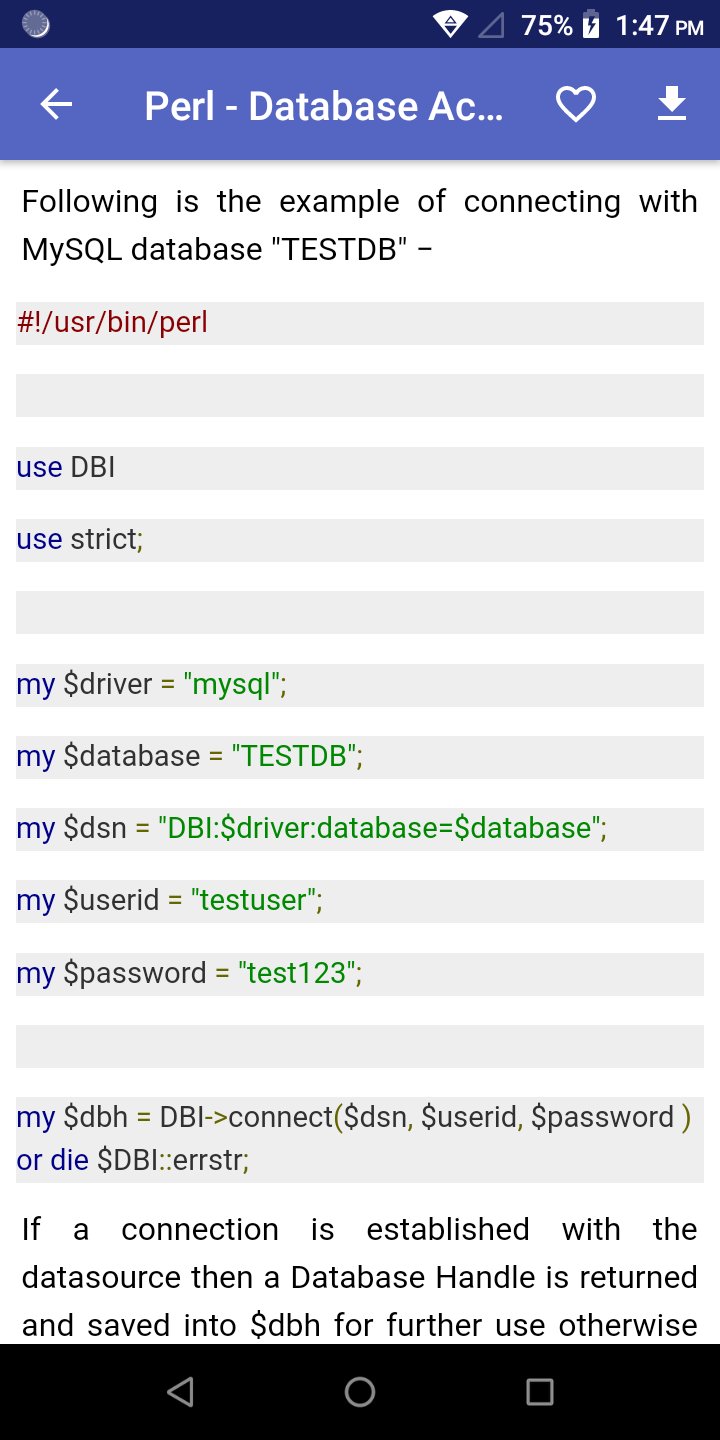Tap the 'DBI->connect' code block
Screen dimensions: 720x1440
(360, 1140)
